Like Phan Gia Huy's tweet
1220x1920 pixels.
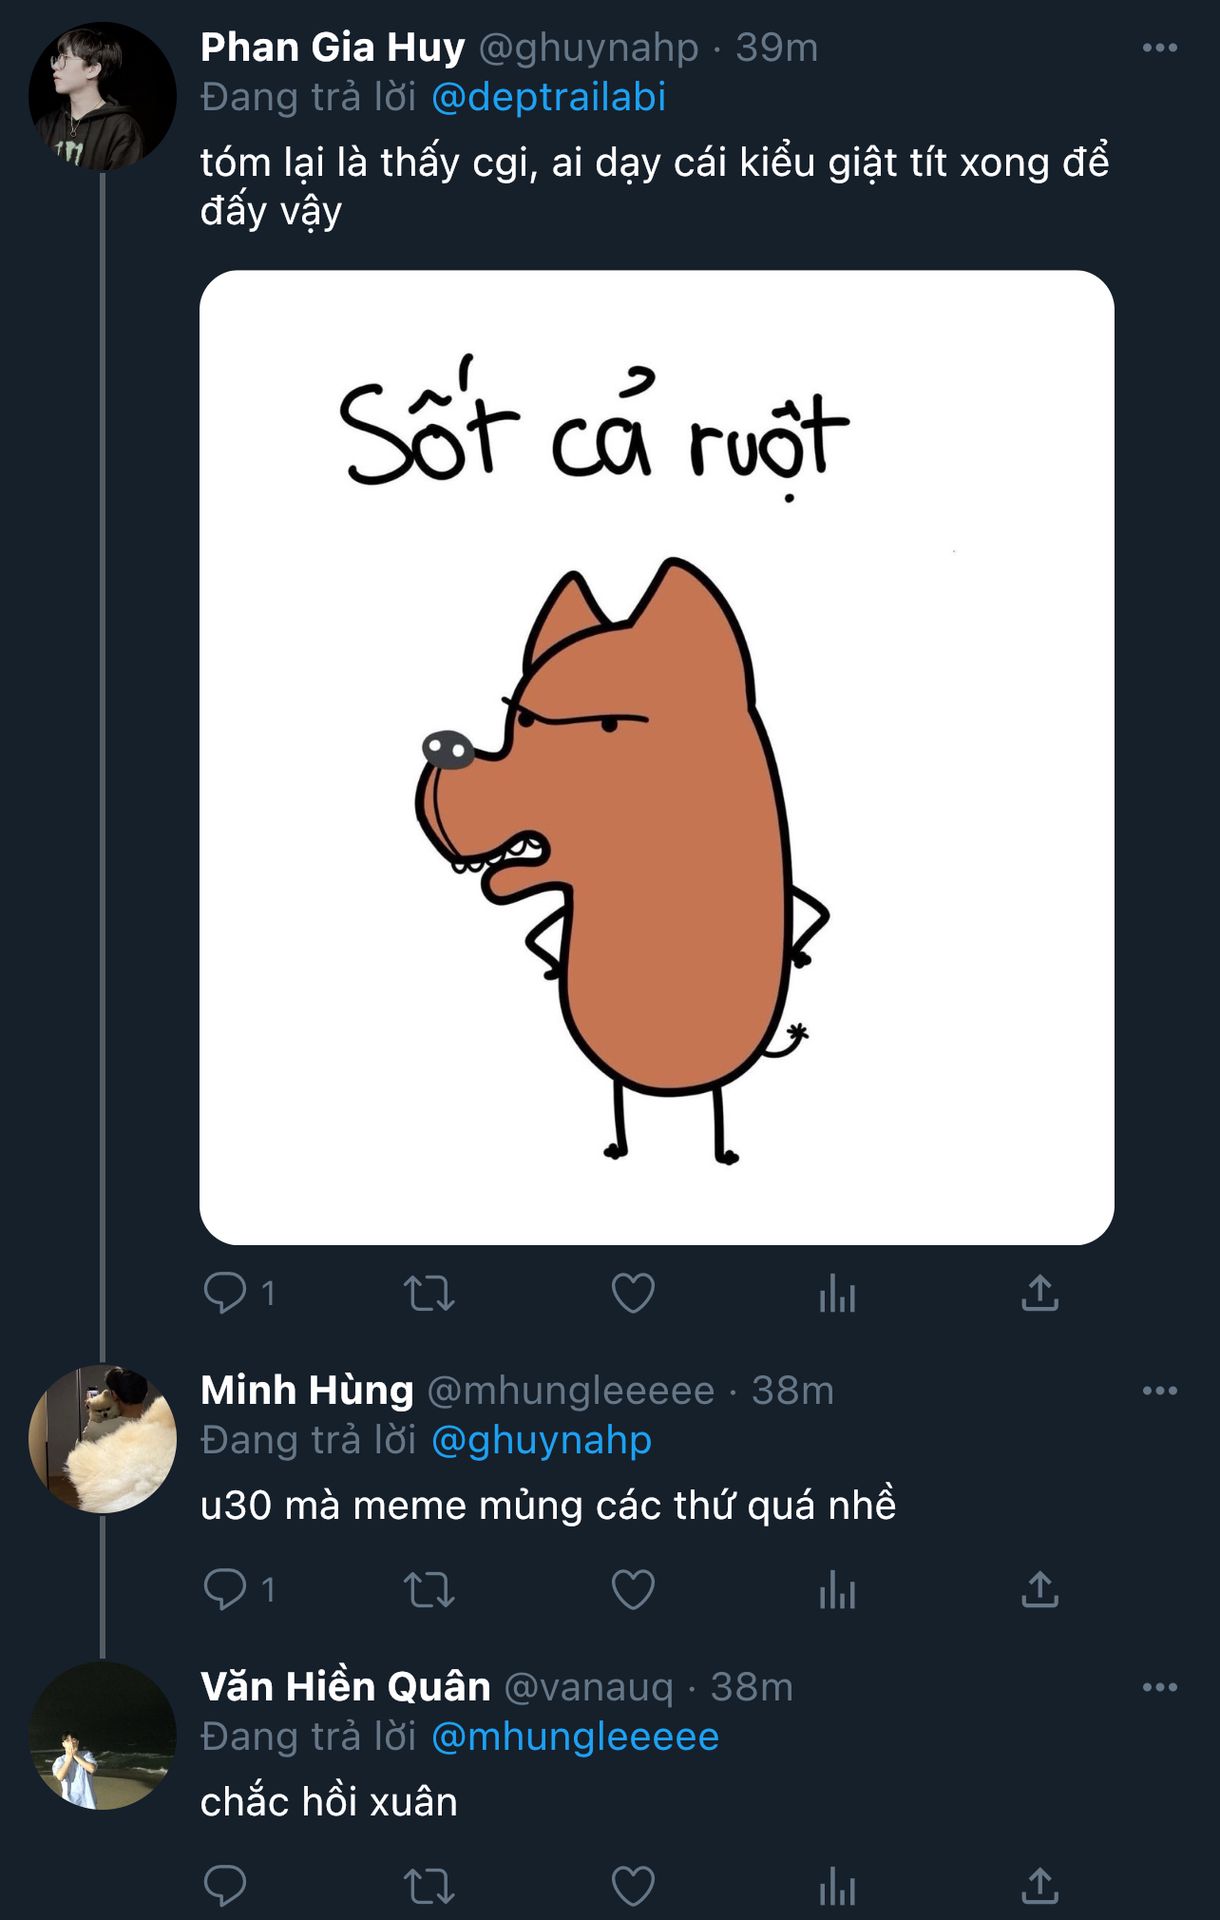click(x=633, y=1292)
